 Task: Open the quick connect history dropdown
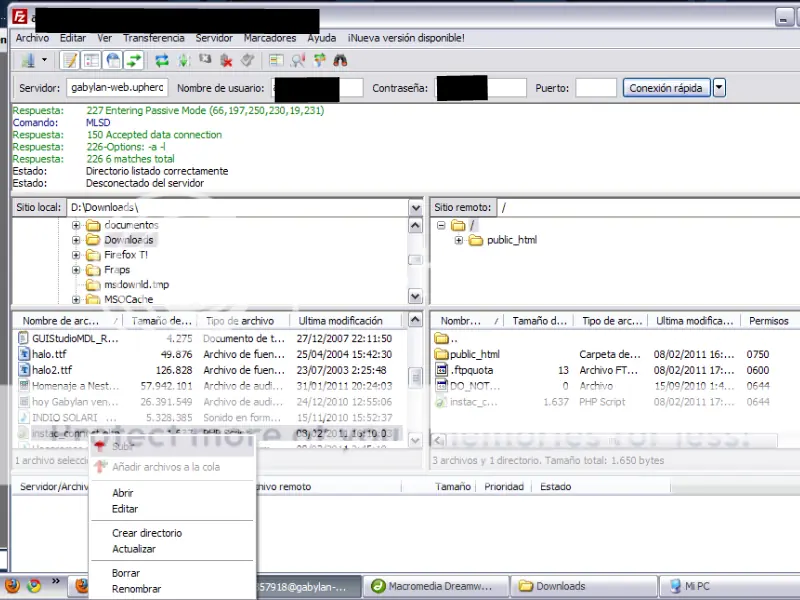tap(719, 88)
